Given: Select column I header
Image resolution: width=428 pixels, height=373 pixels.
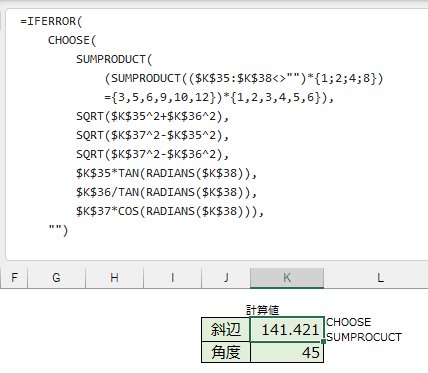Looking at the screenshot, I should tap(172, 277).
